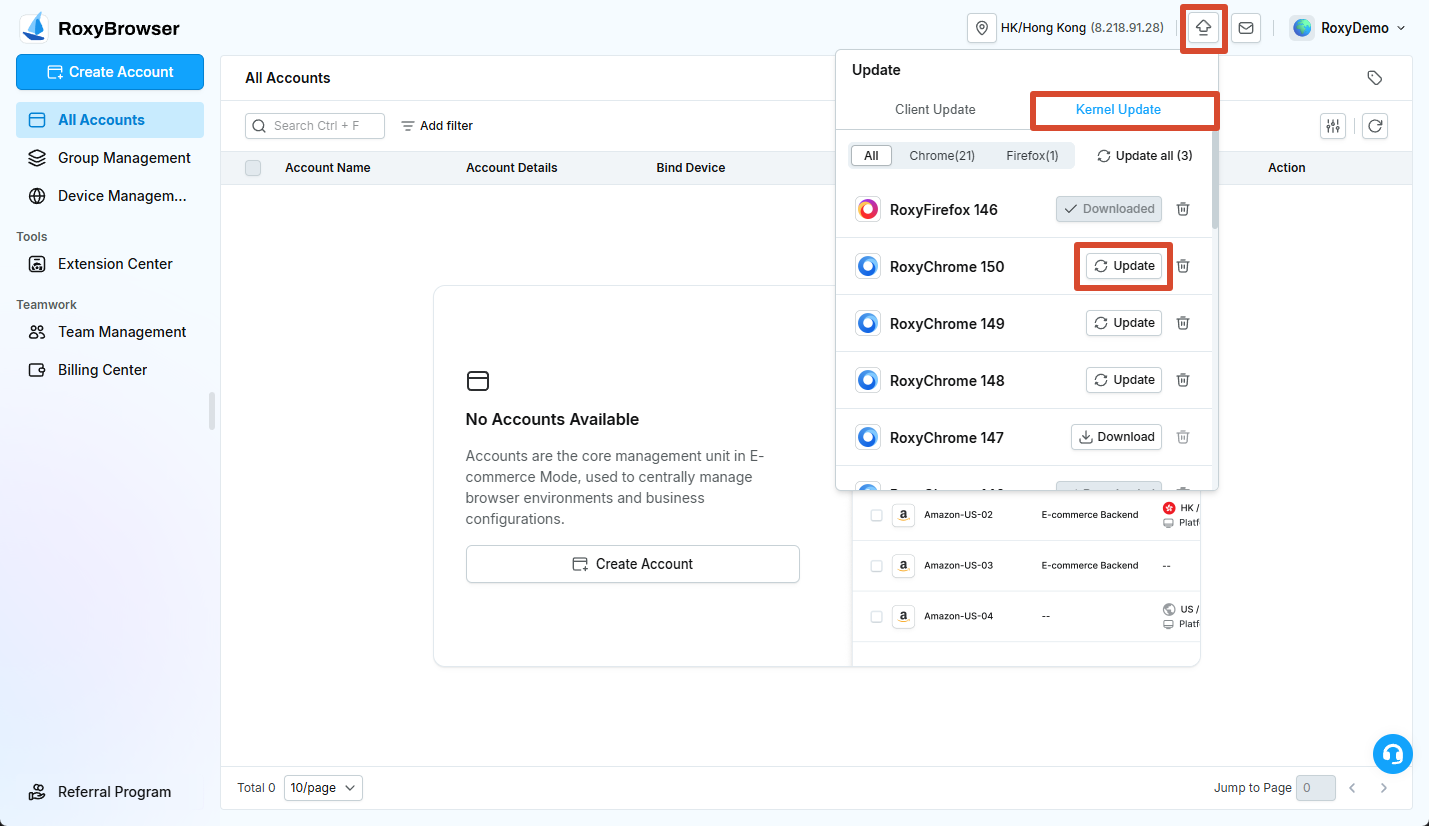Delete the RoxyChrome 149 kernel
The width and height of the screenshot is (1429, 826).
click(1183, 323)
